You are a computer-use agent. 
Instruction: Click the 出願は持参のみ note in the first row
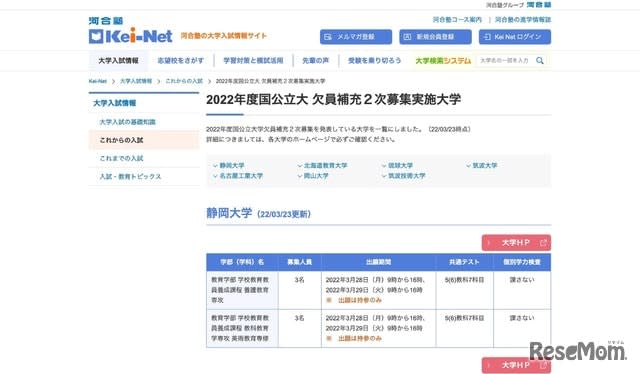tap(360, 300)
